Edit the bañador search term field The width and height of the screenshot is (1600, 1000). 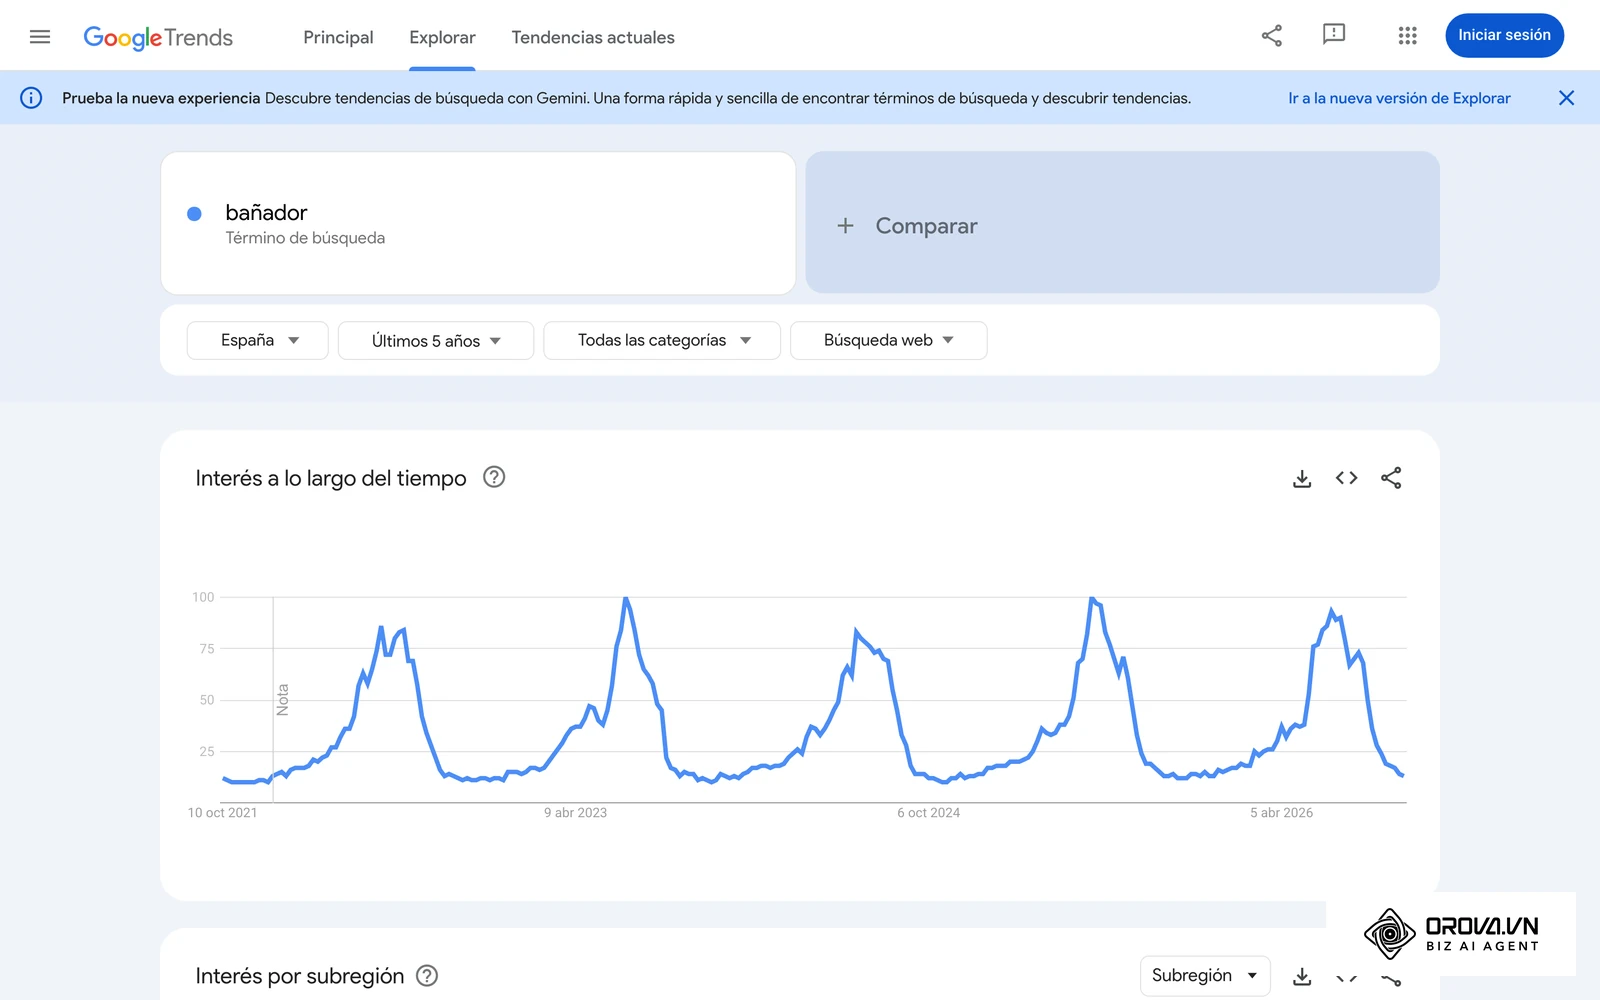click(478, 223)
